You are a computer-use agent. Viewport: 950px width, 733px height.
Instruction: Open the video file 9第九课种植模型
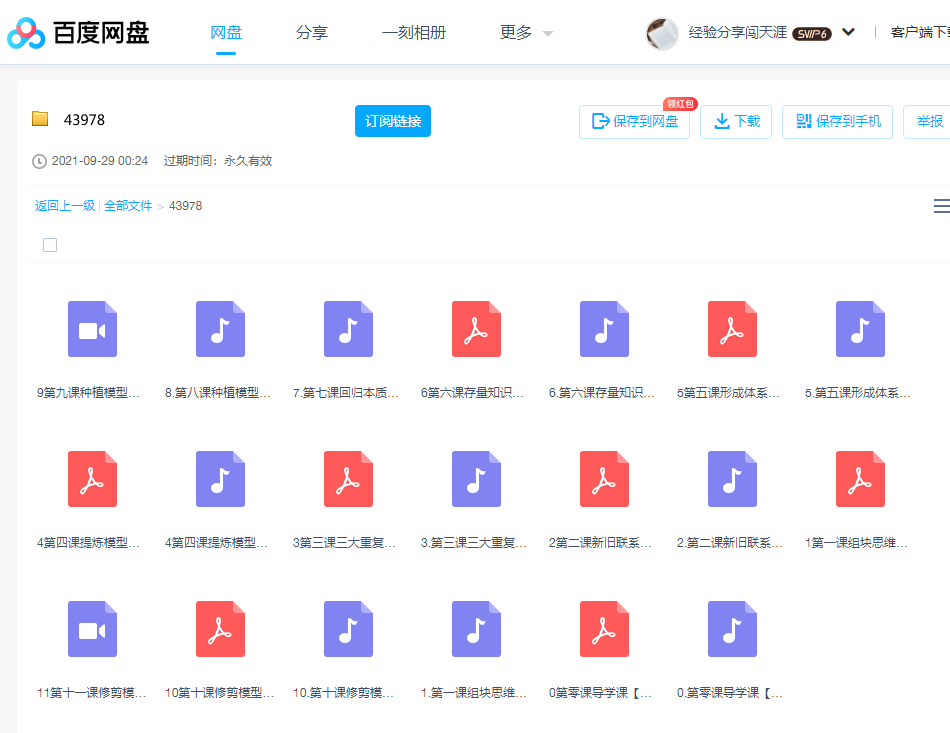click(92, 329)
